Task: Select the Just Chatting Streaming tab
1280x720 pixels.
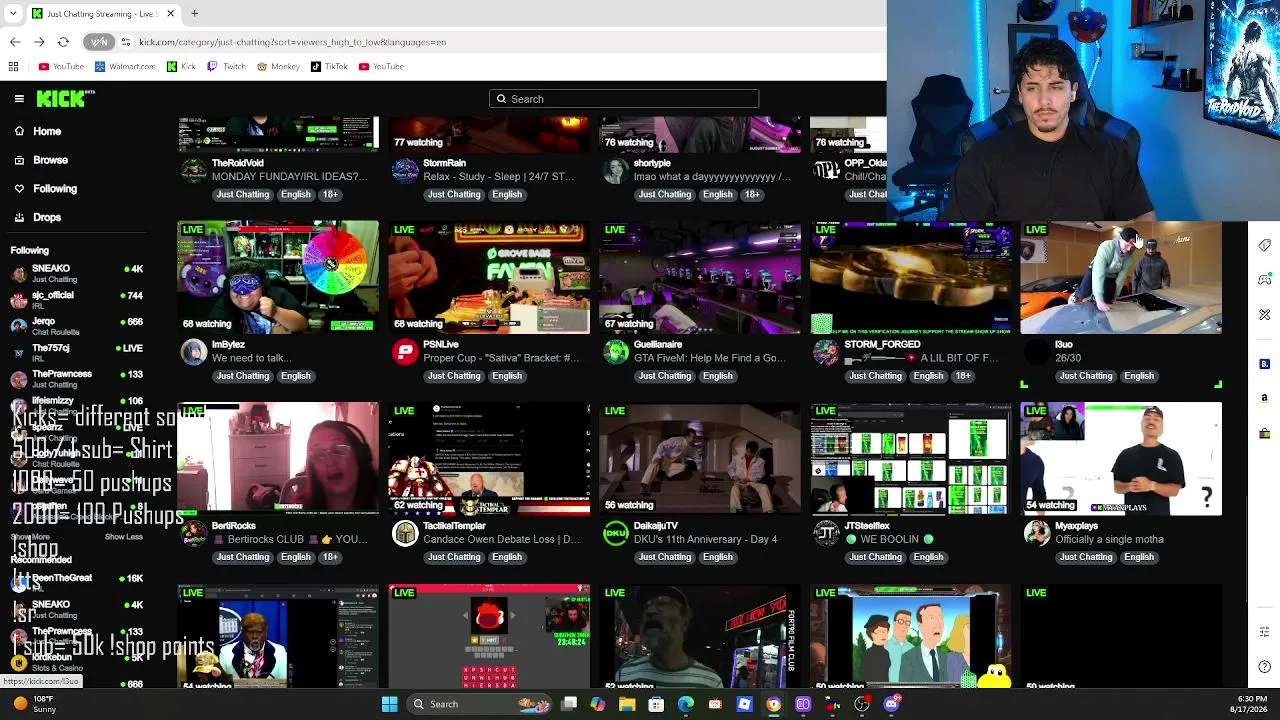Action: pos(103,13)
